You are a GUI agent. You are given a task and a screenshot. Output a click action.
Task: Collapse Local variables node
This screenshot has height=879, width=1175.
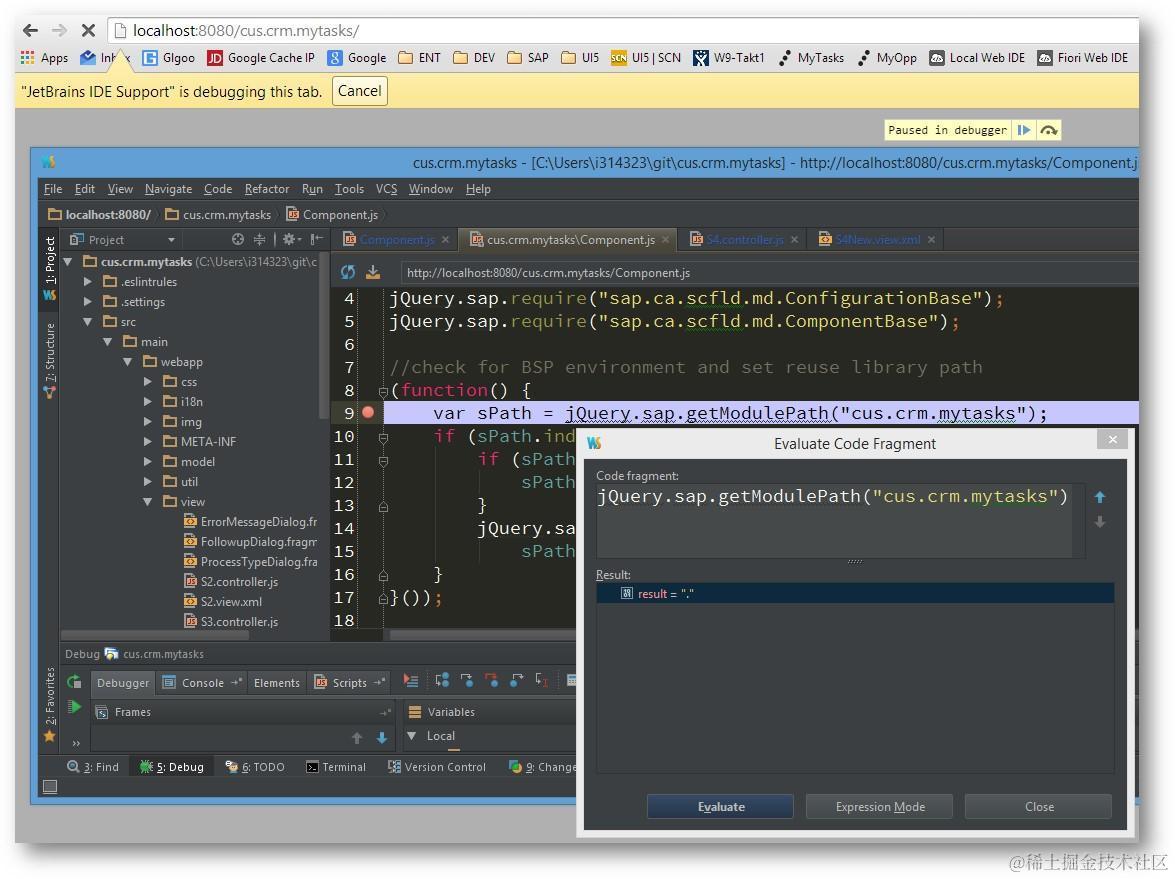(411, 736)
